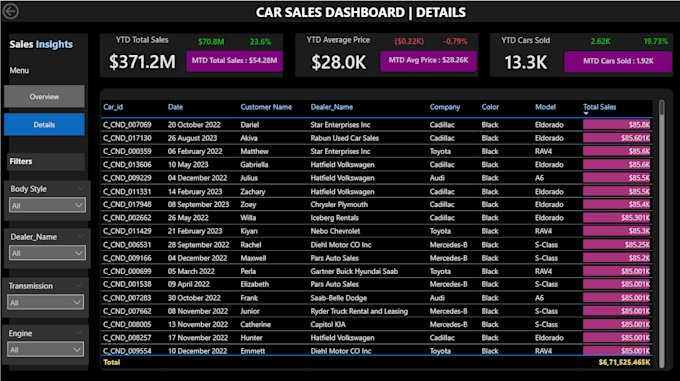Click date 10 May 2023
Image resolution: width=680 pixels, height=381 pixels.
(188, 165)
